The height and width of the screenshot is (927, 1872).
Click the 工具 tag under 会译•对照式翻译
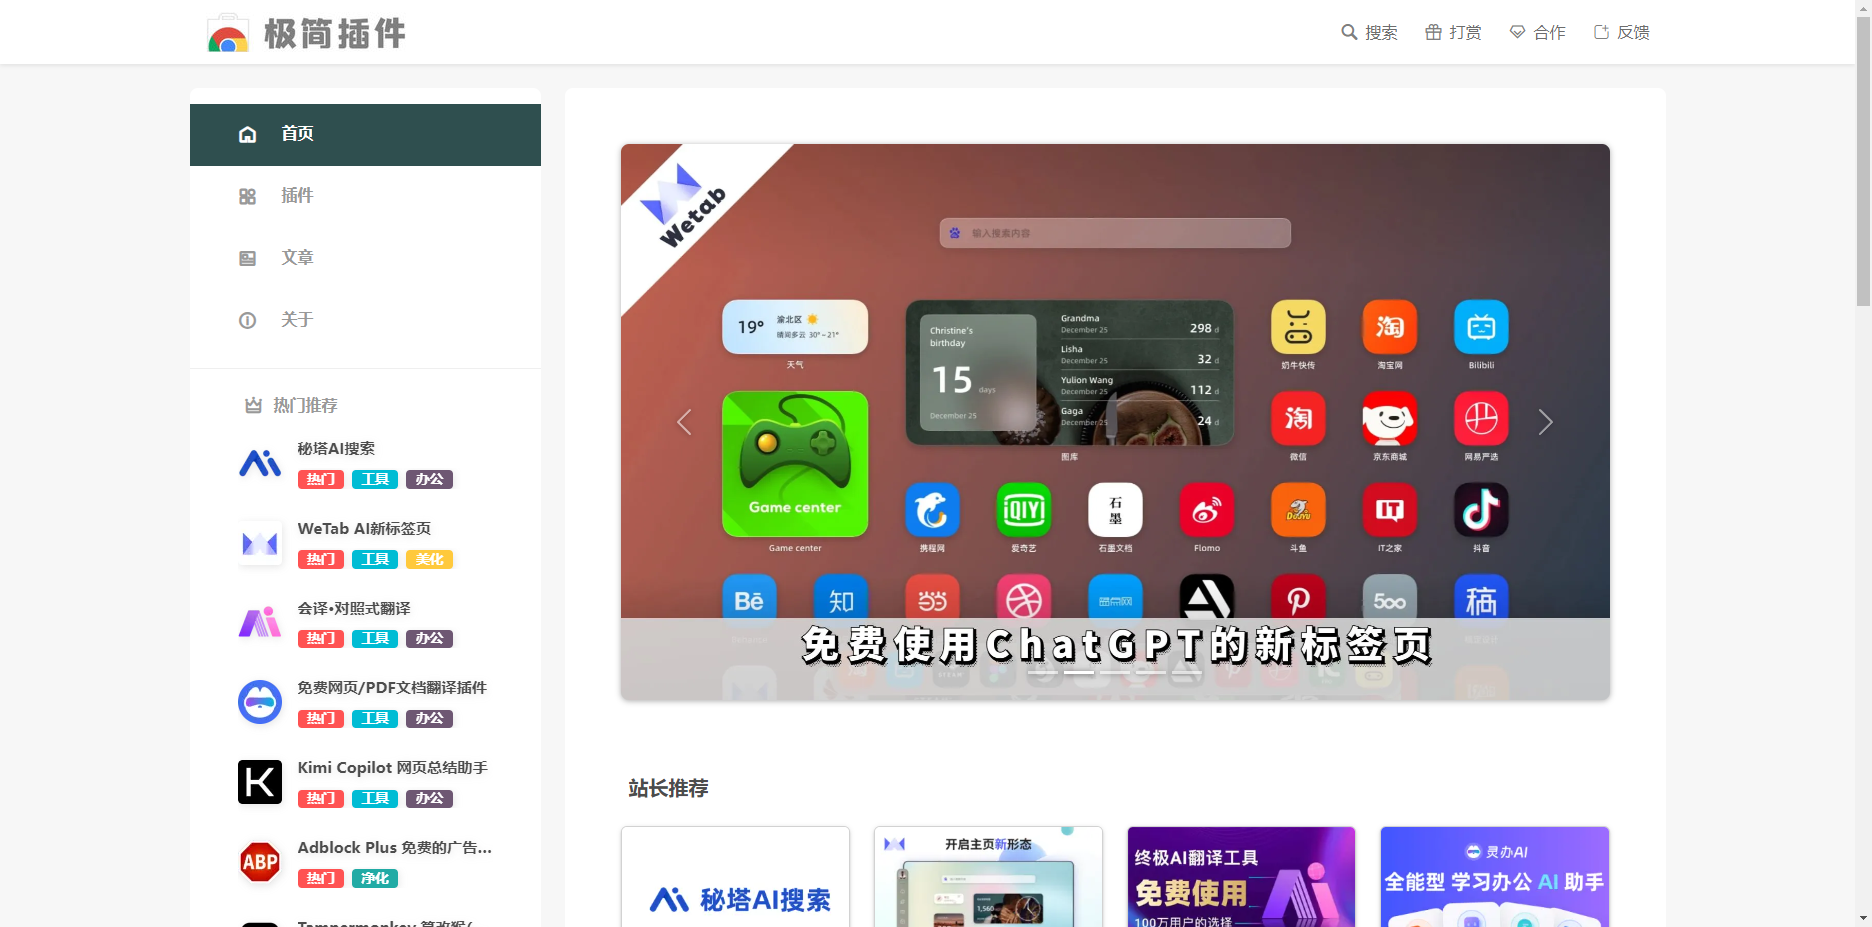point(375,639)
